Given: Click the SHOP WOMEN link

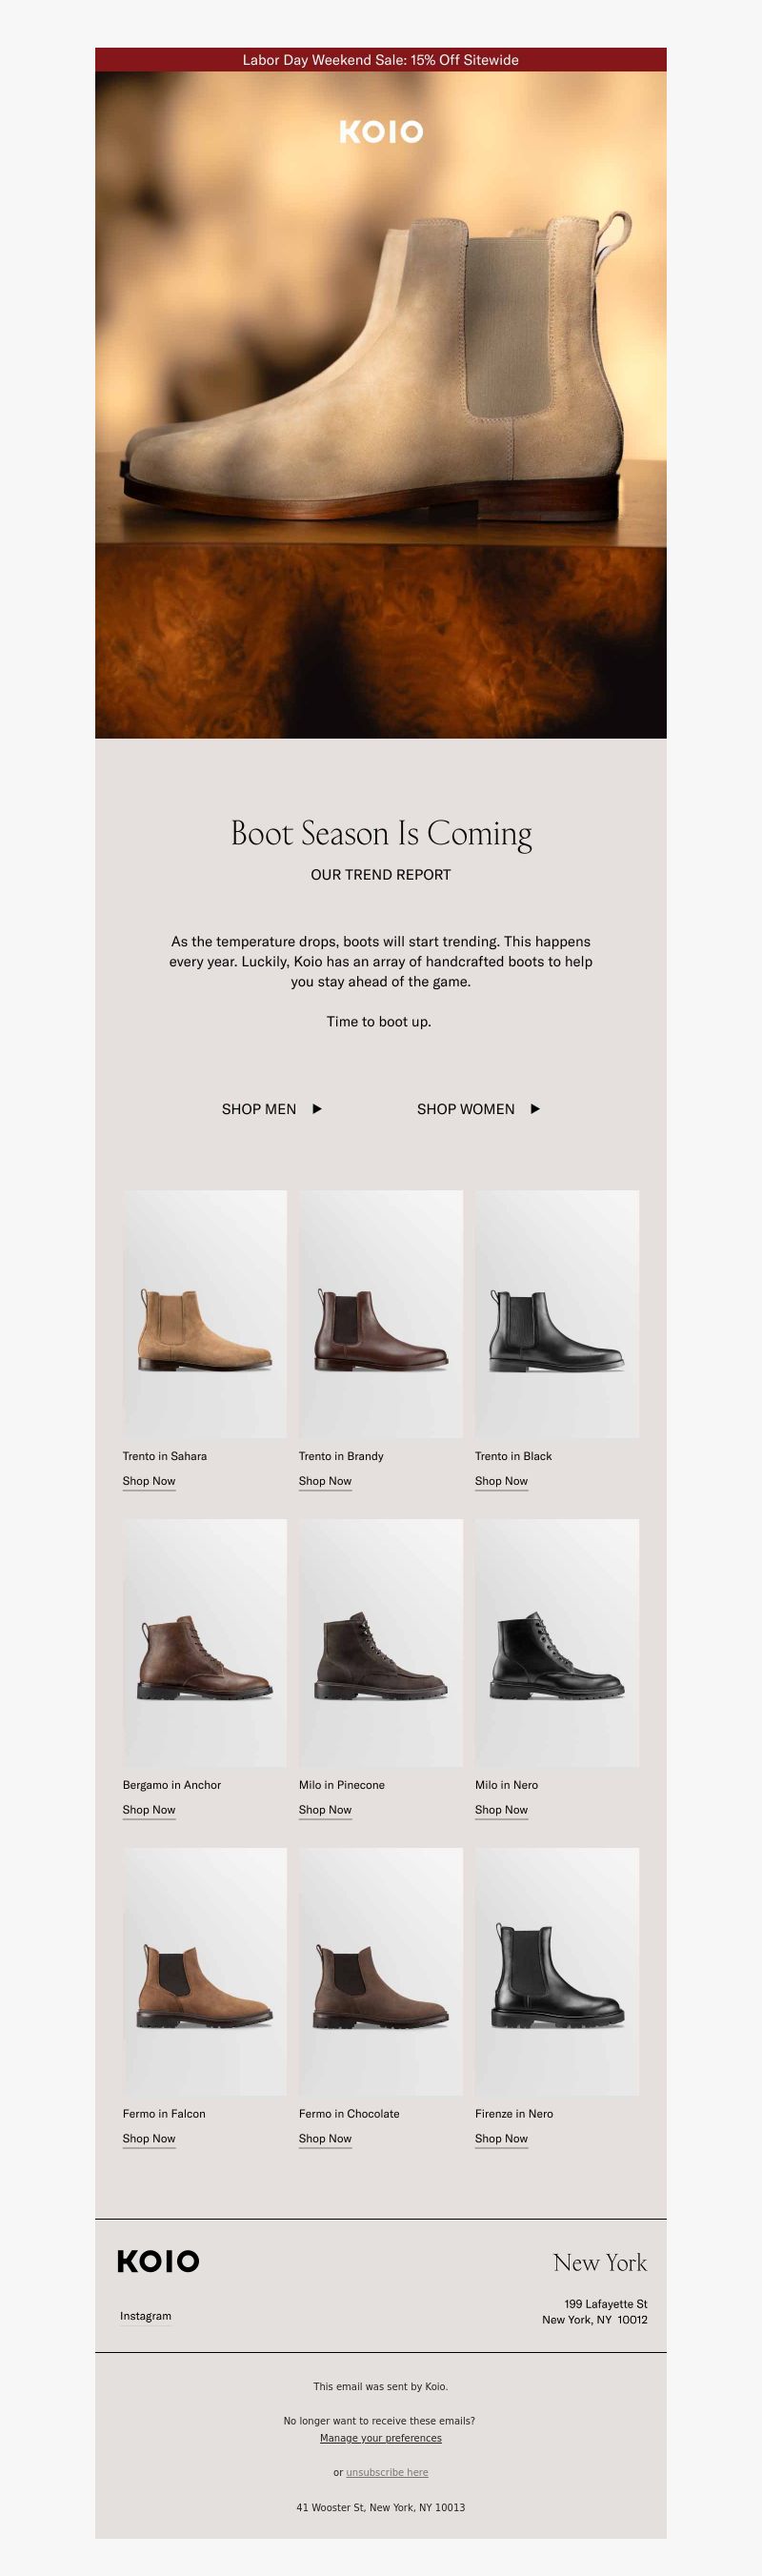Looking at the screenshot, I should (466, 1108).
